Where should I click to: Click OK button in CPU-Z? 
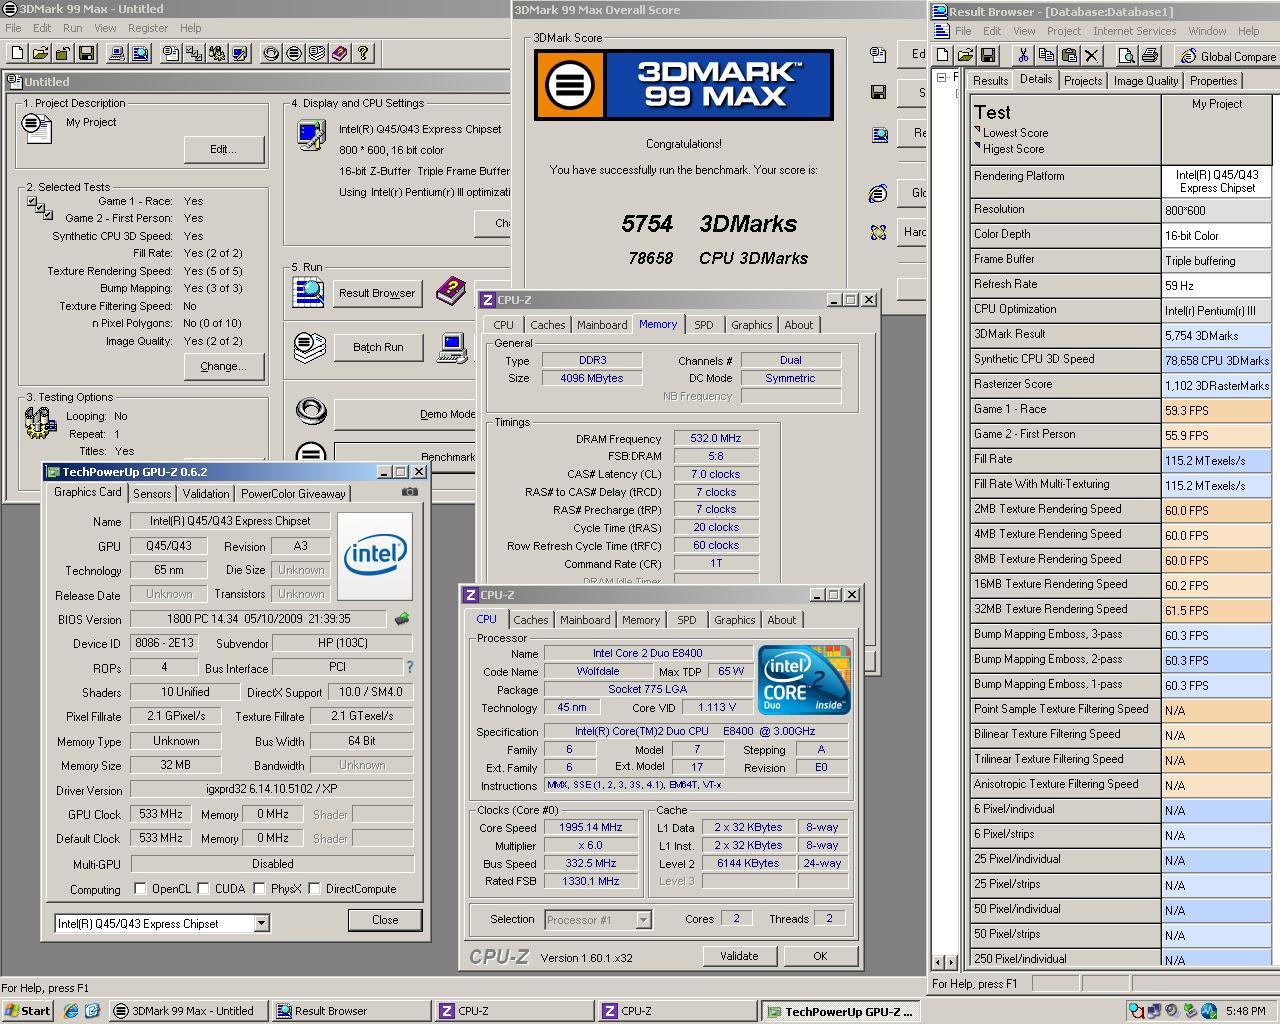(x=820, y=956)
